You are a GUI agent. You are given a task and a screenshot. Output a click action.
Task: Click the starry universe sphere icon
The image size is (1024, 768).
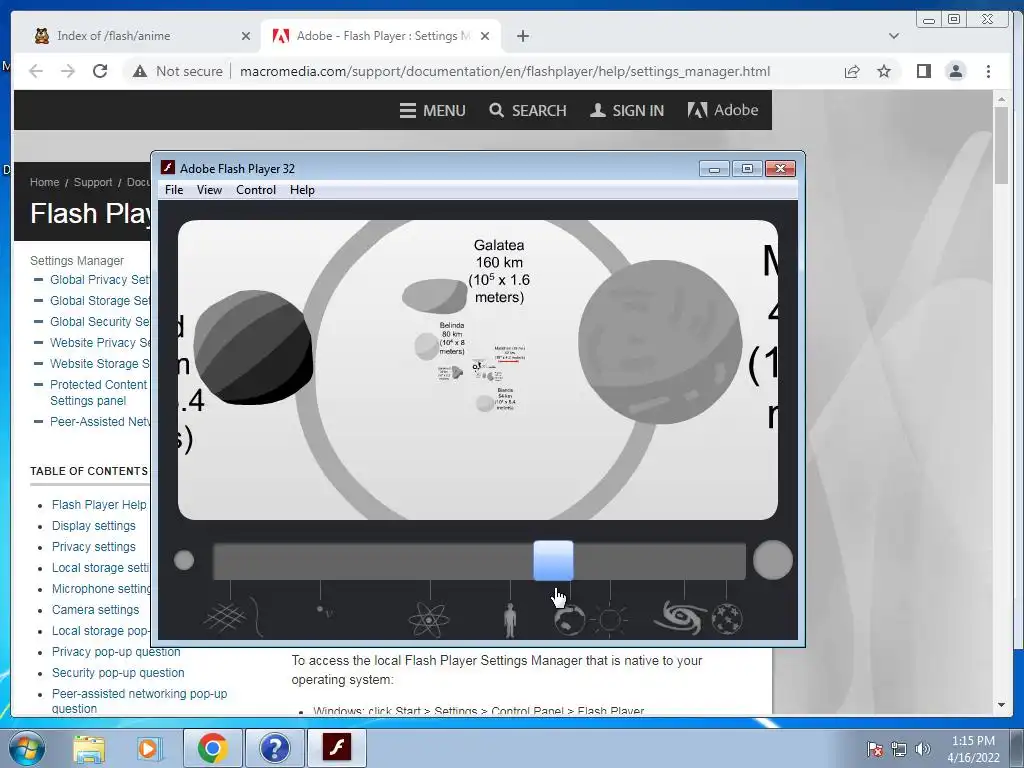point(727,619)
